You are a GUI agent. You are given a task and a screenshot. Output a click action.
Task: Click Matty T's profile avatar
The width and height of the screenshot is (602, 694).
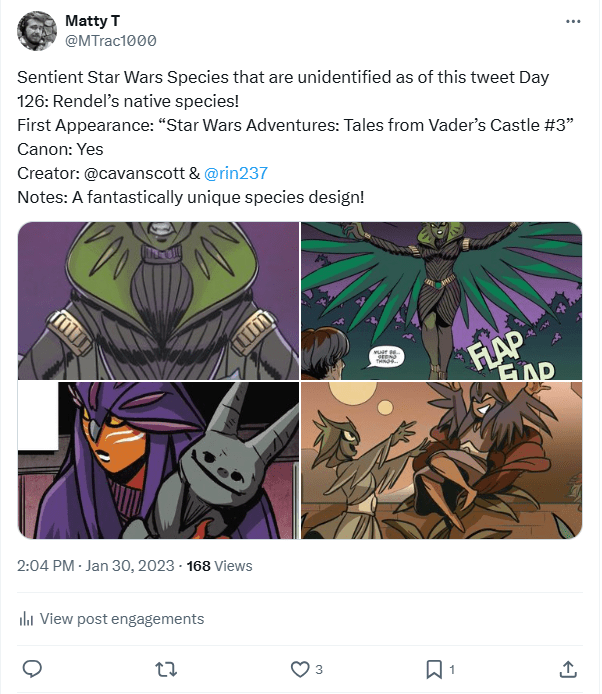coord(36,30)
